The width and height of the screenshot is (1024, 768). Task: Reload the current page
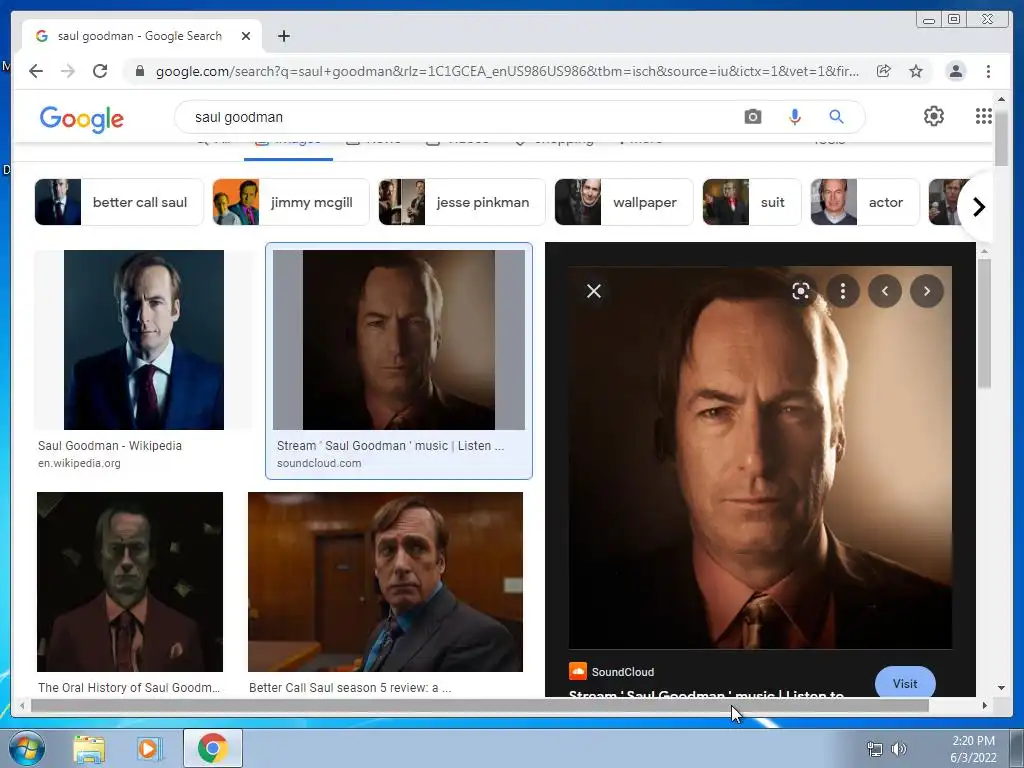coord(100,71)
